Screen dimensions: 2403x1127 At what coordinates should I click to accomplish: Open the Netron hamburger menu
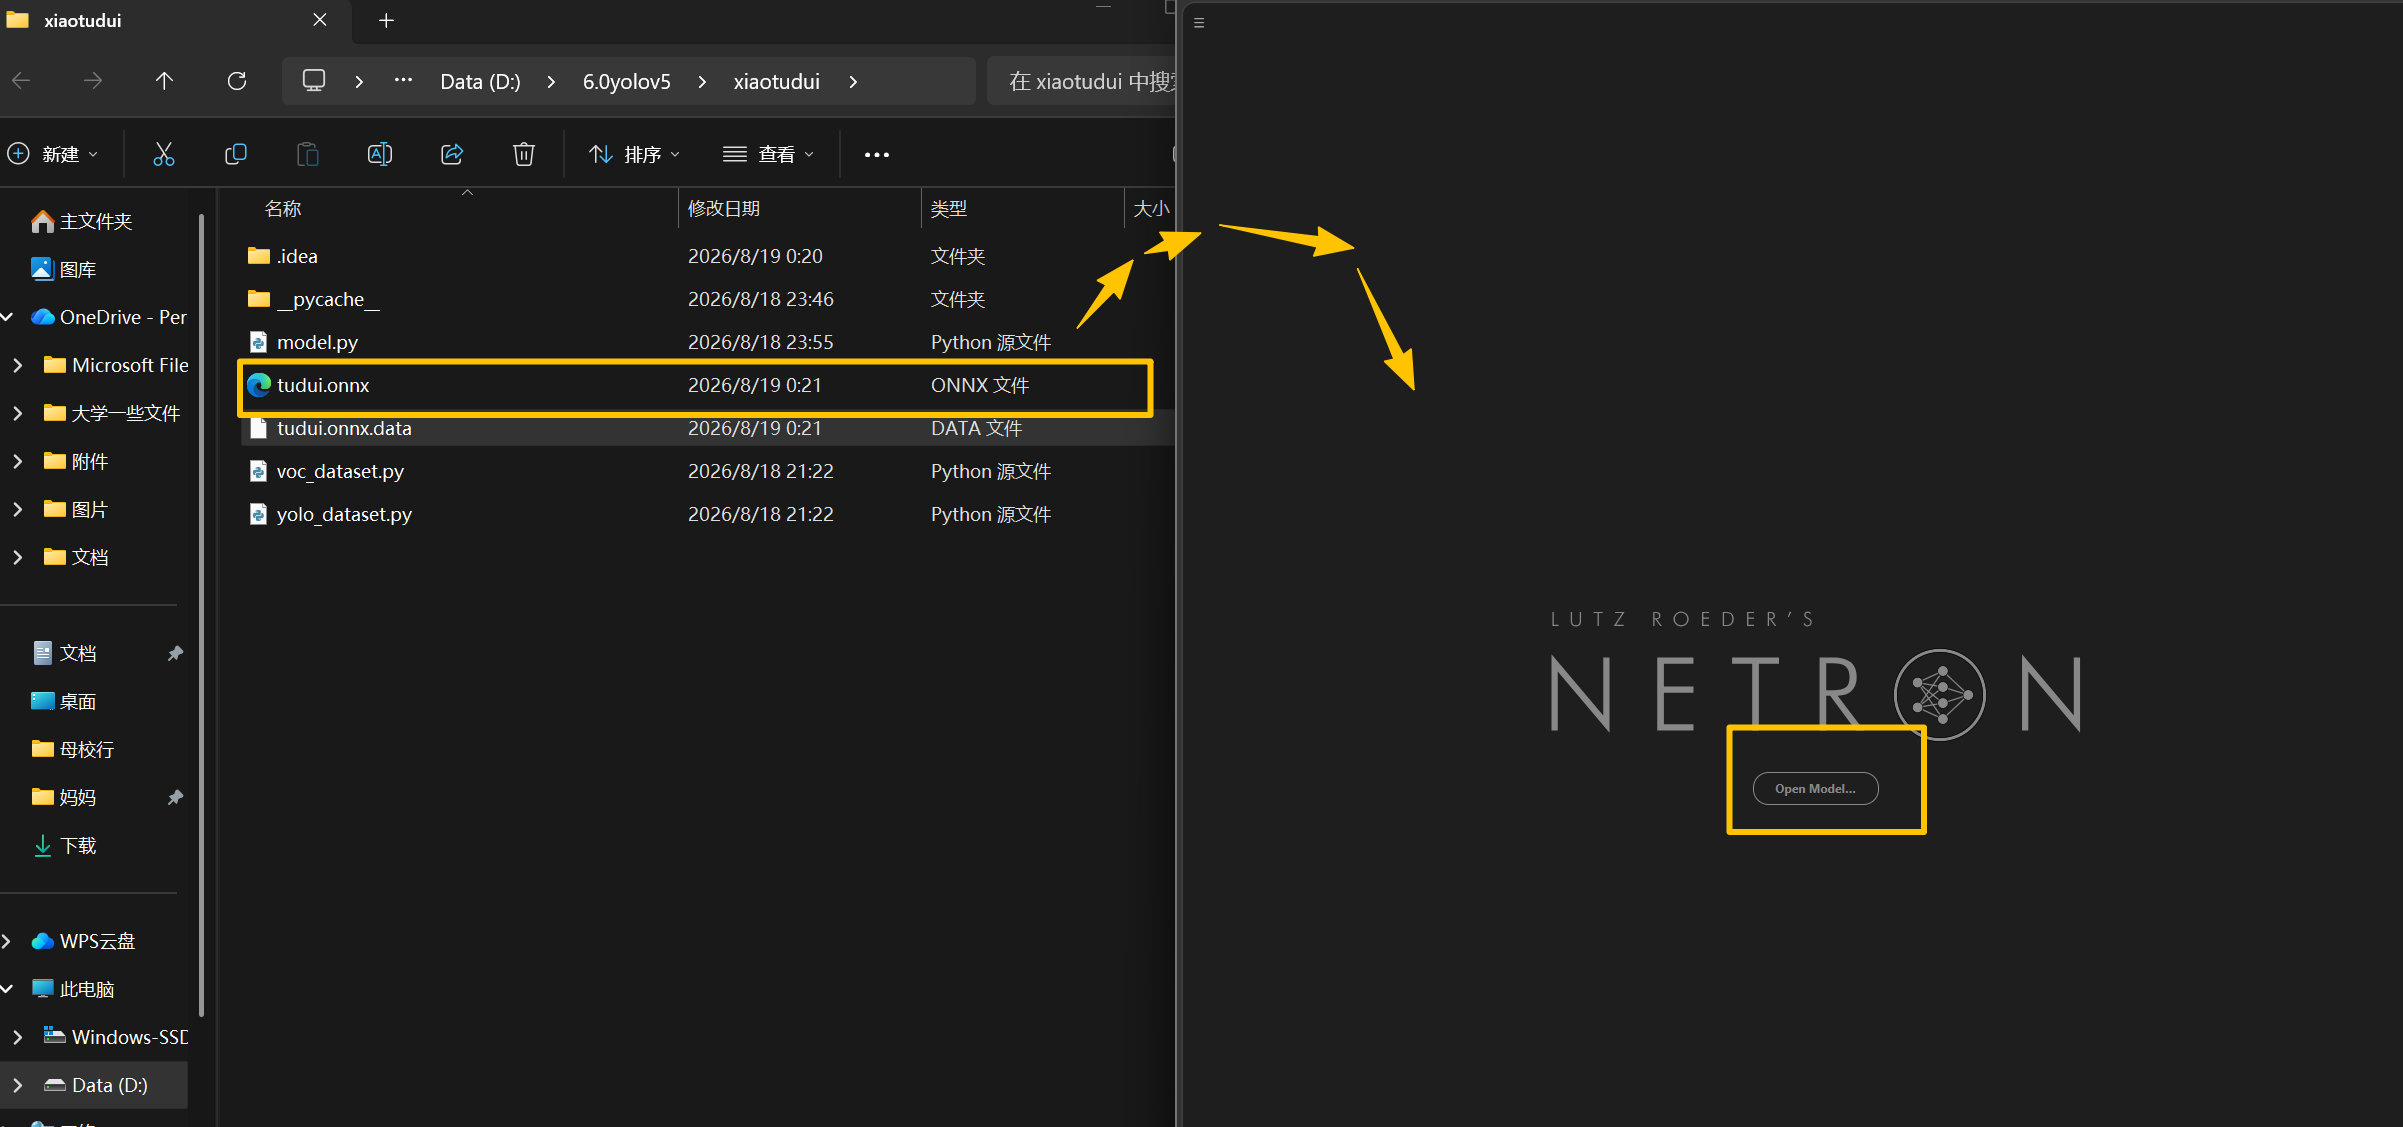(1199, 22)
